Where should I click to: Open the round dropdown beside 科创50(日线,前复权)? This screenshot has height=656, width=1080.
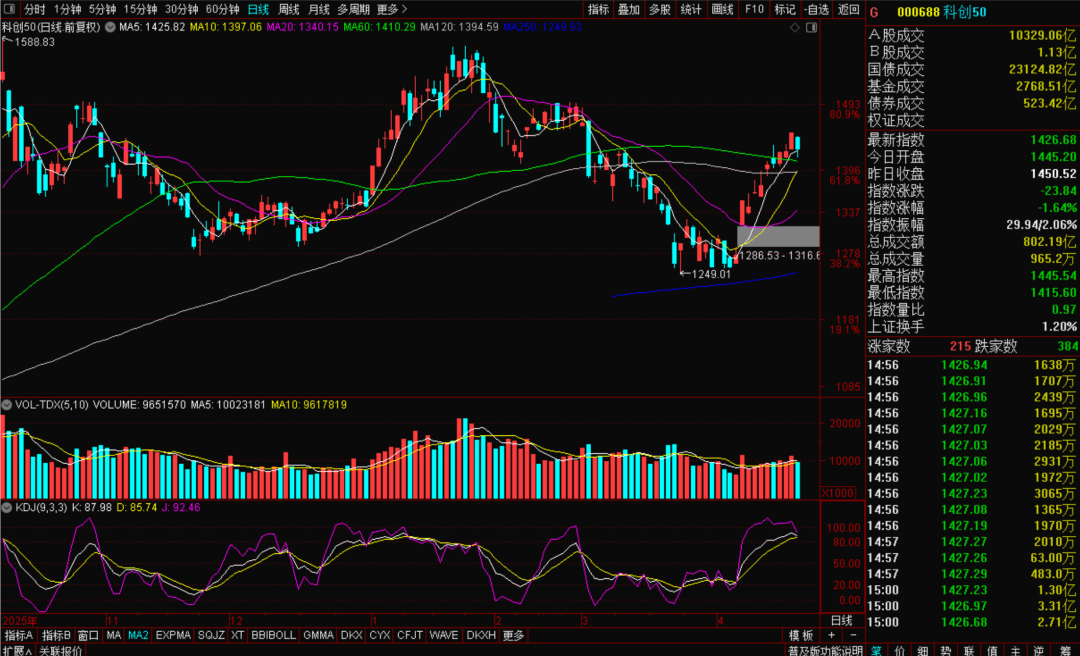point(110,27)
